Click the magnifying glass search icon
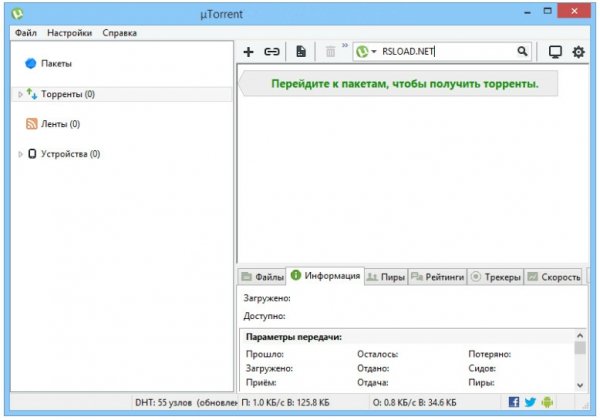The image size is (600, 420). click(522, 51)
